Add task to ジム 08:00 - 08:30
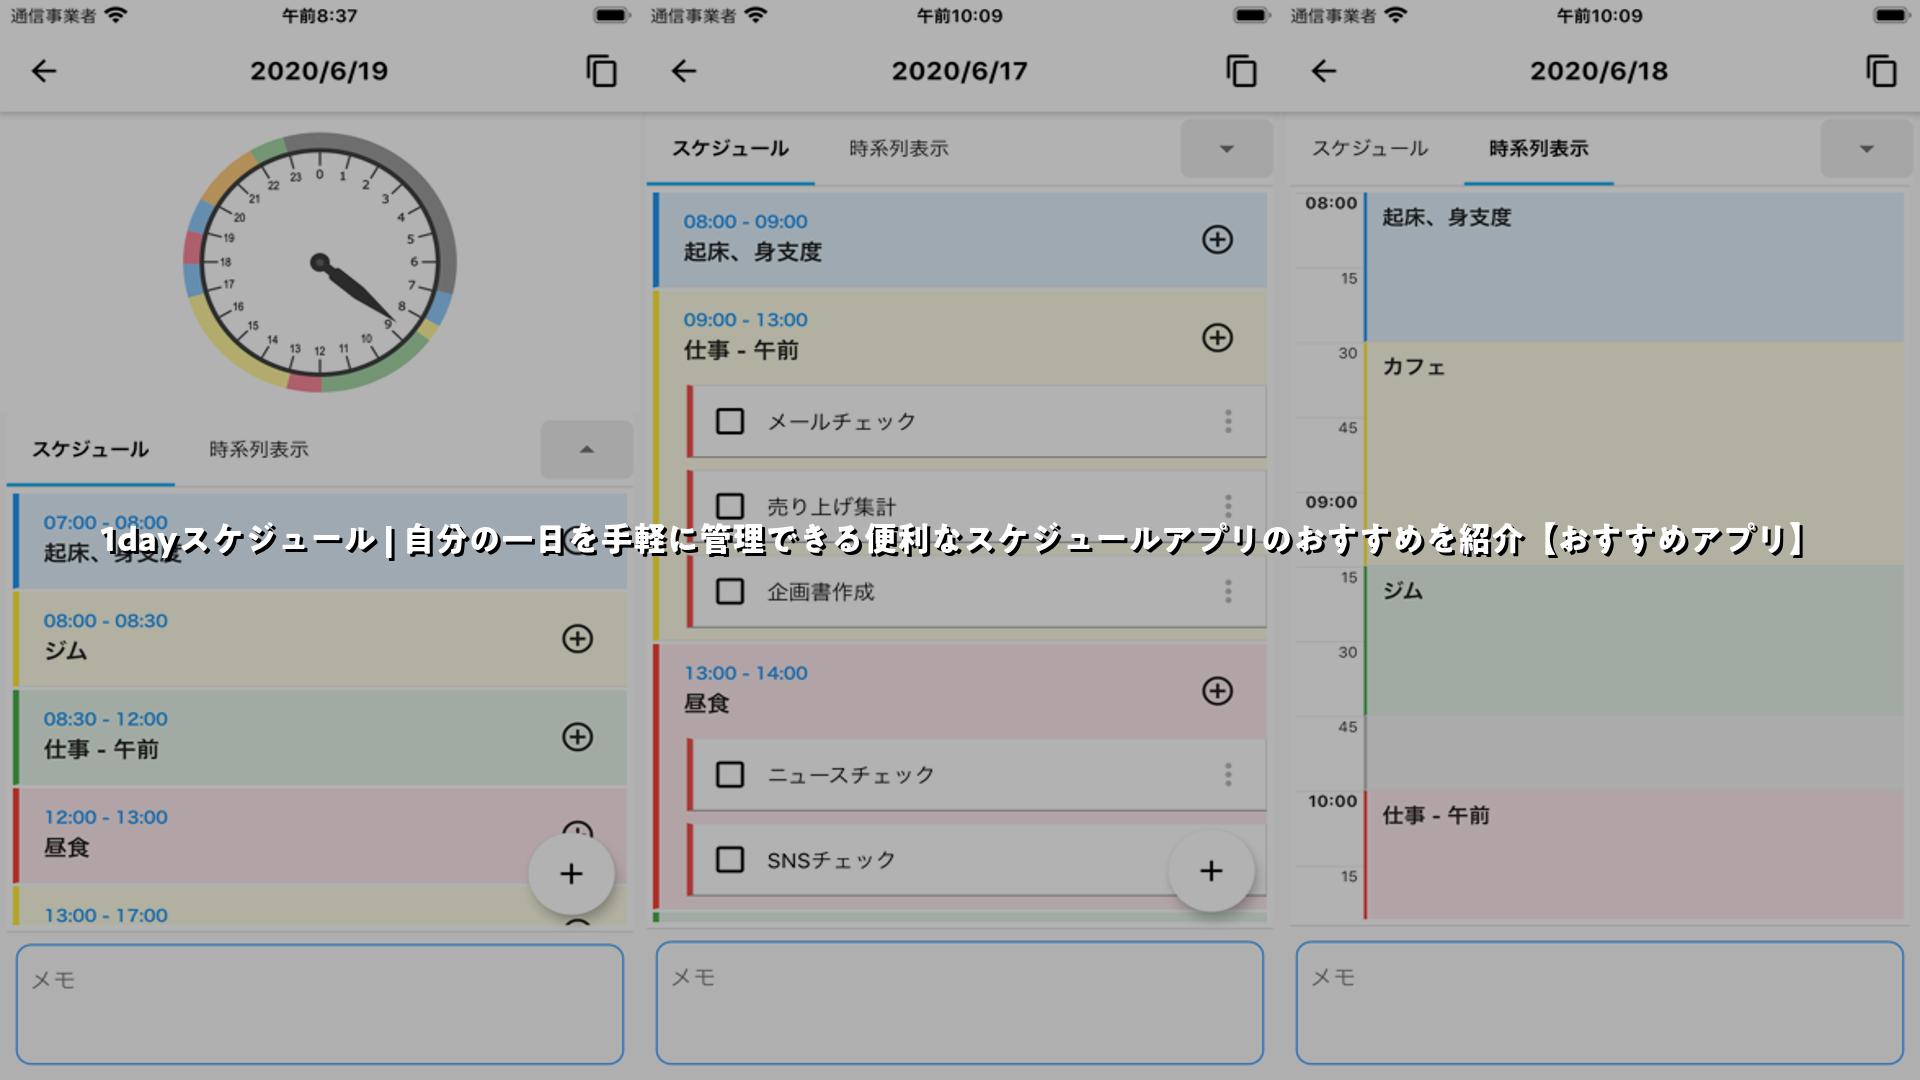Screen dimensions: 1920x1080 [x=577, y=638]
